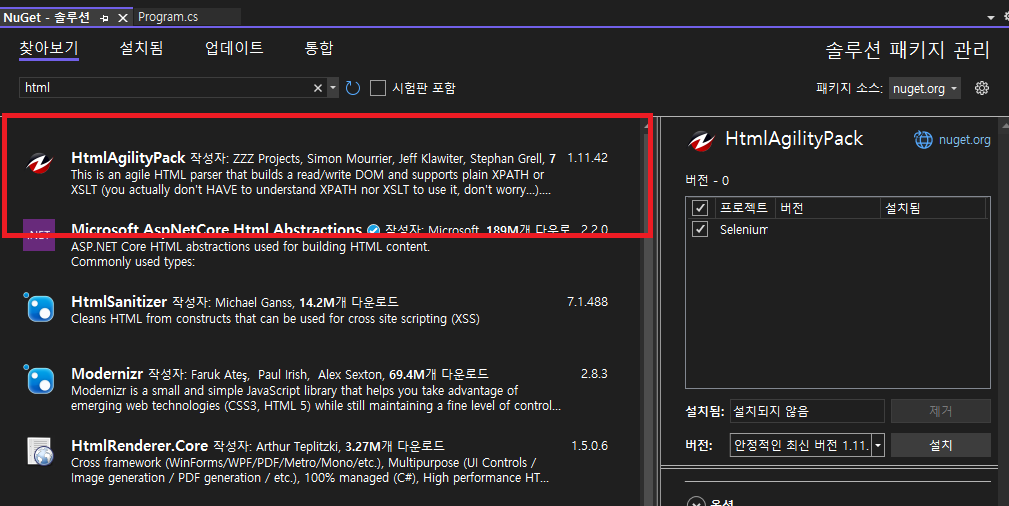Select the Modernizr package title
Viewport: 1009px width, 506px height.
click(107, 373)
